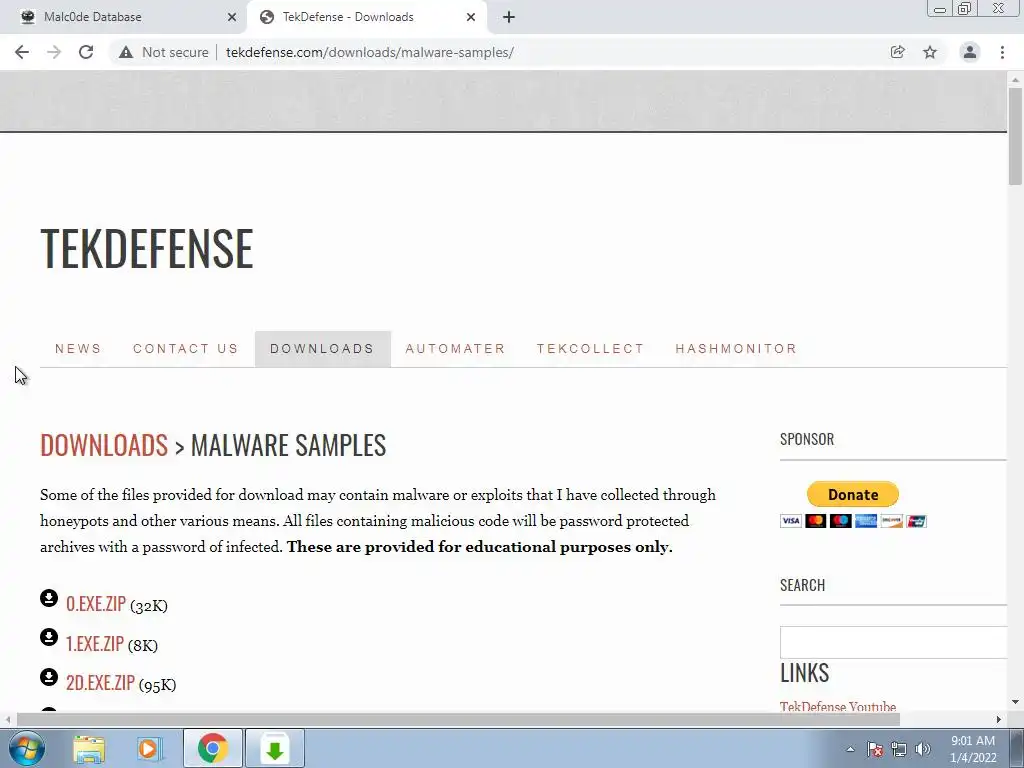Open HASHMONITOR nav link

(736, 349)
